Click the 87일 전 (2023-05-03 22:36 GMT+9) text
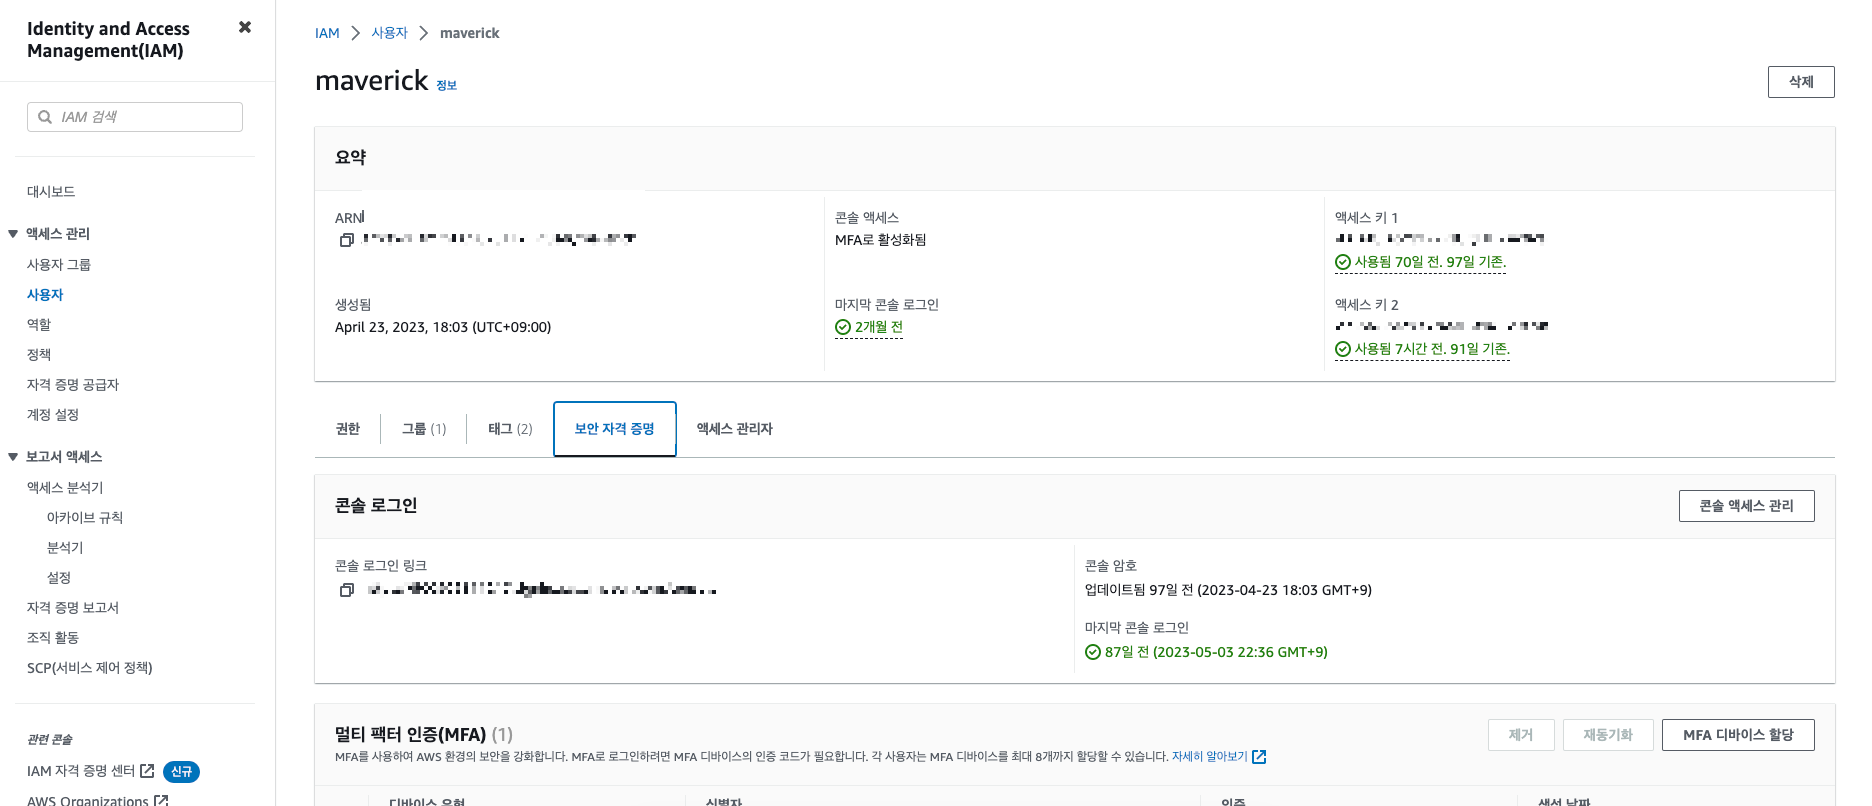Screen dimensions: 1872x806 point(1216,652)
